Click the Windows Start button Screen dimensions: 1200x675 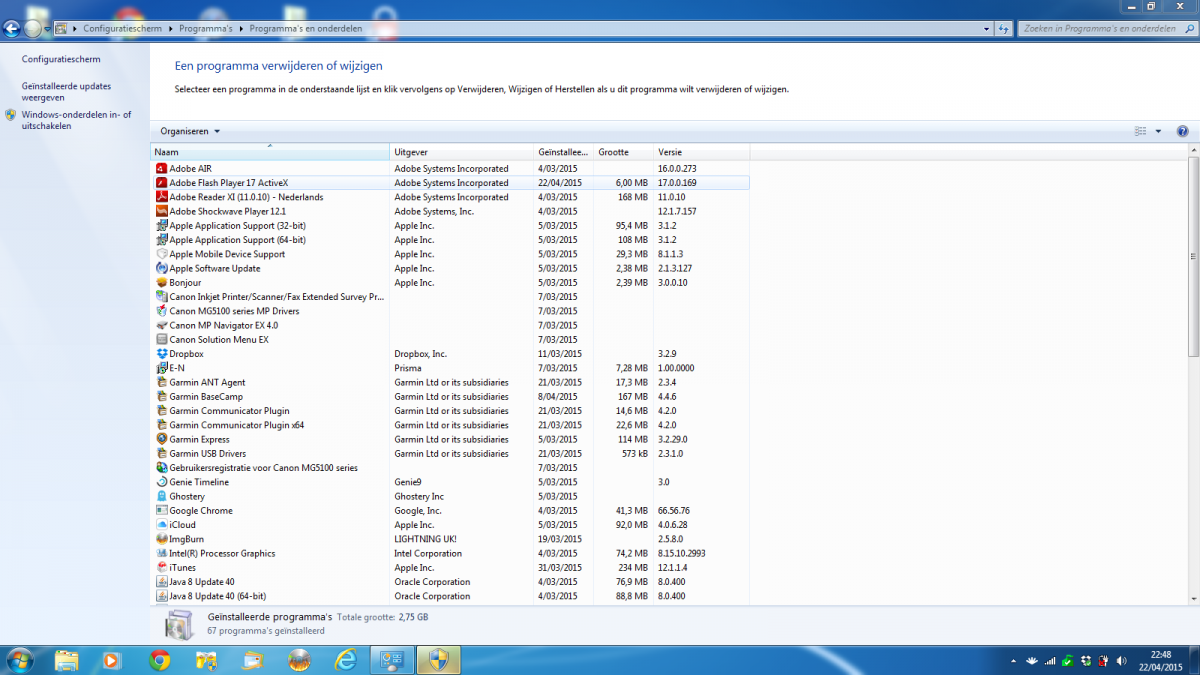(19, 659)
